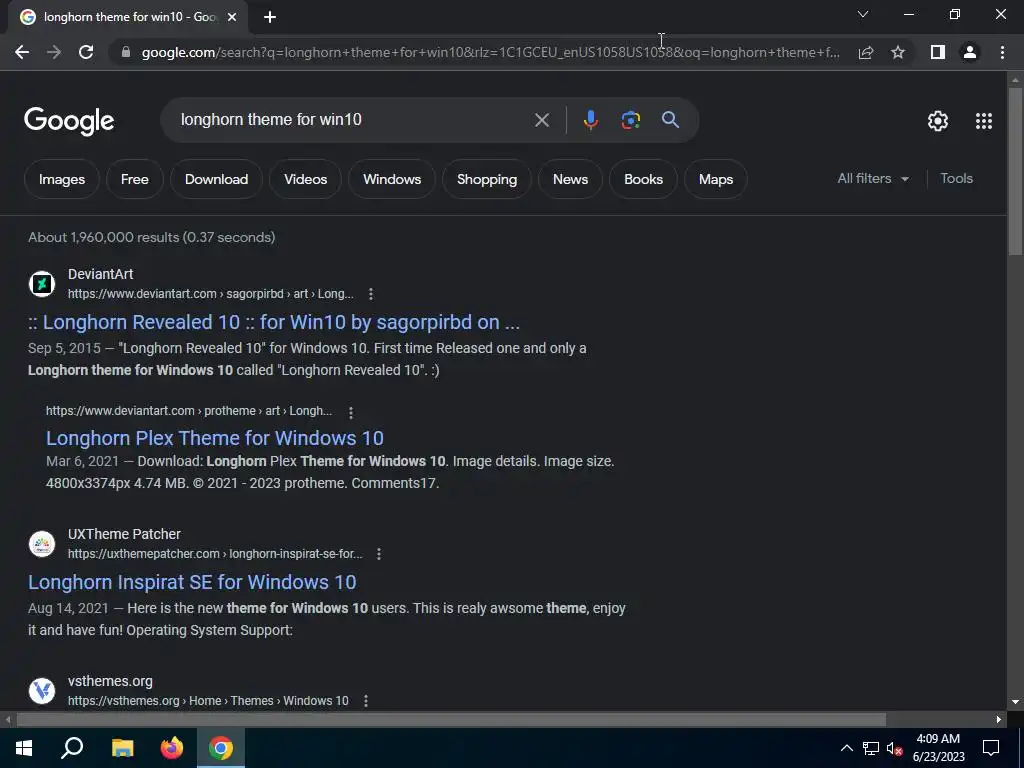Screen dimensions: 1024x768
Task: Click the scroll-down arrow
Action: (x=1015, y=702)
